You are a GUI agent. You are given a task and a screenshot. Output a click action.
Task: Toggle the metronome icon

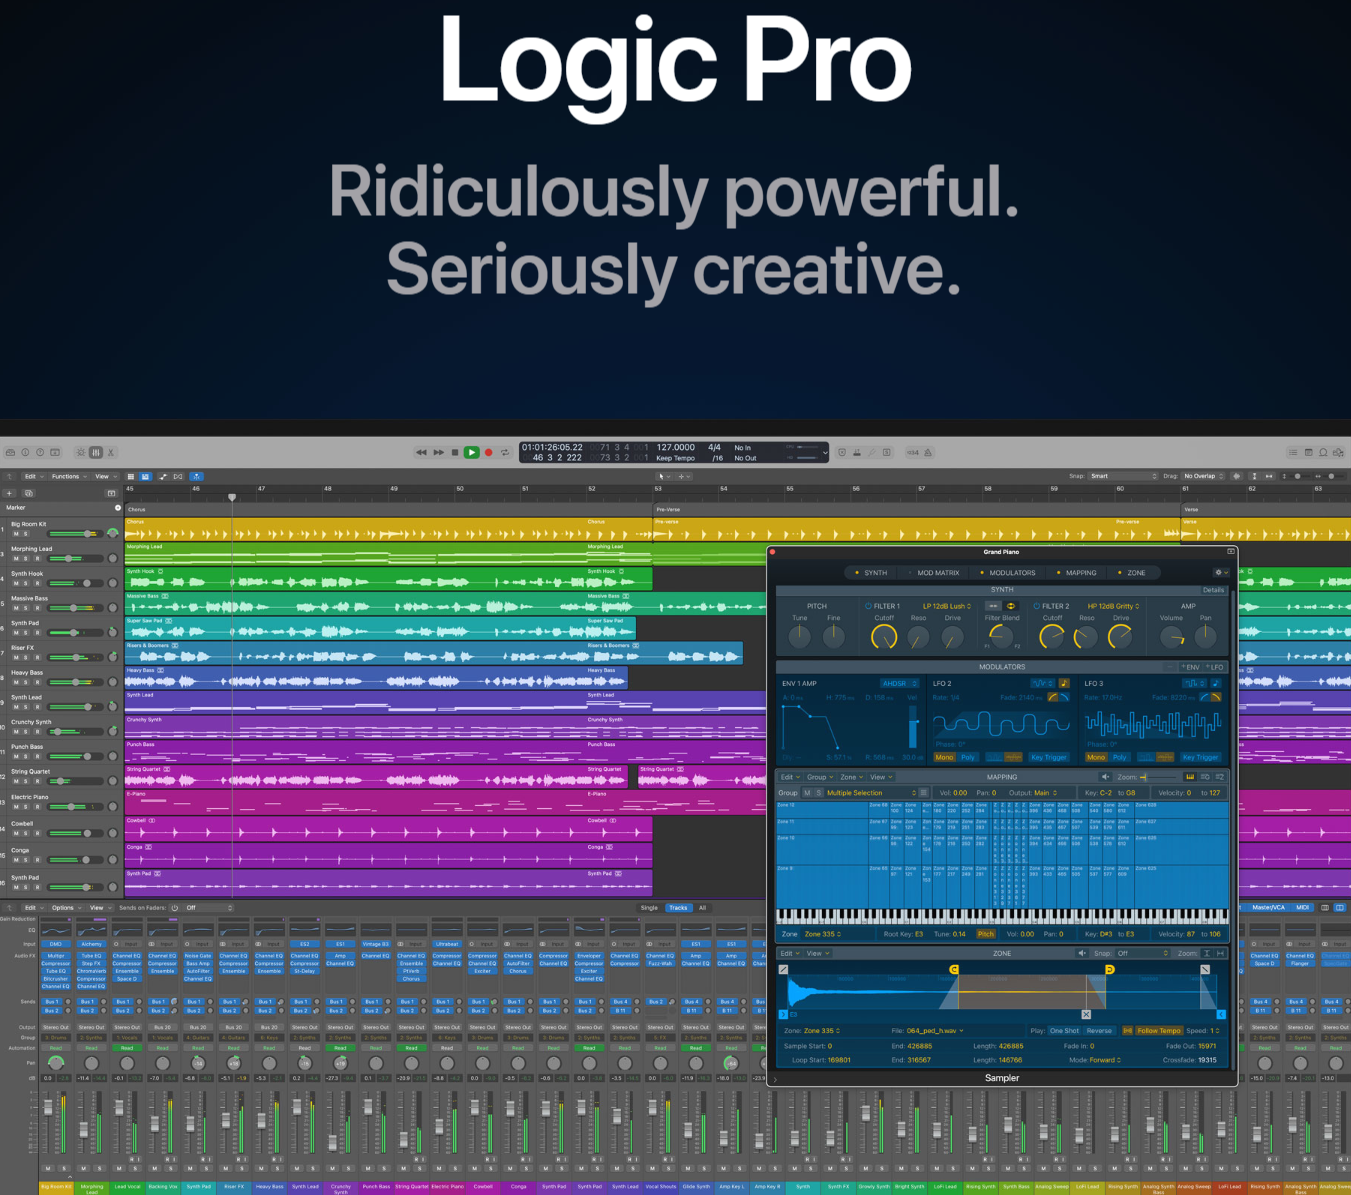click(928, 453)
